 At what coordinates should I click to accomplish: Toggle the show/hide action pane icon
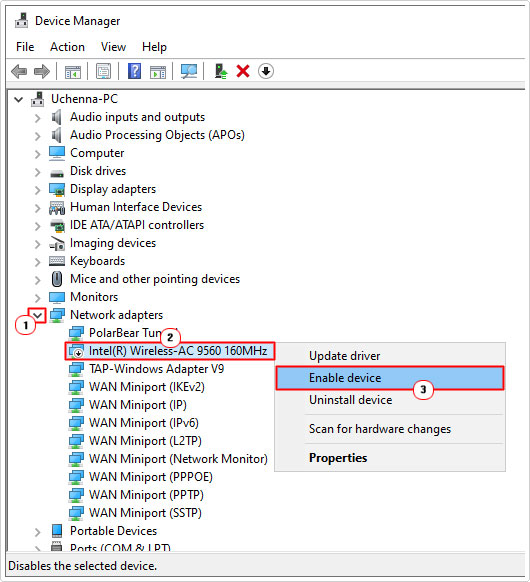158,71
